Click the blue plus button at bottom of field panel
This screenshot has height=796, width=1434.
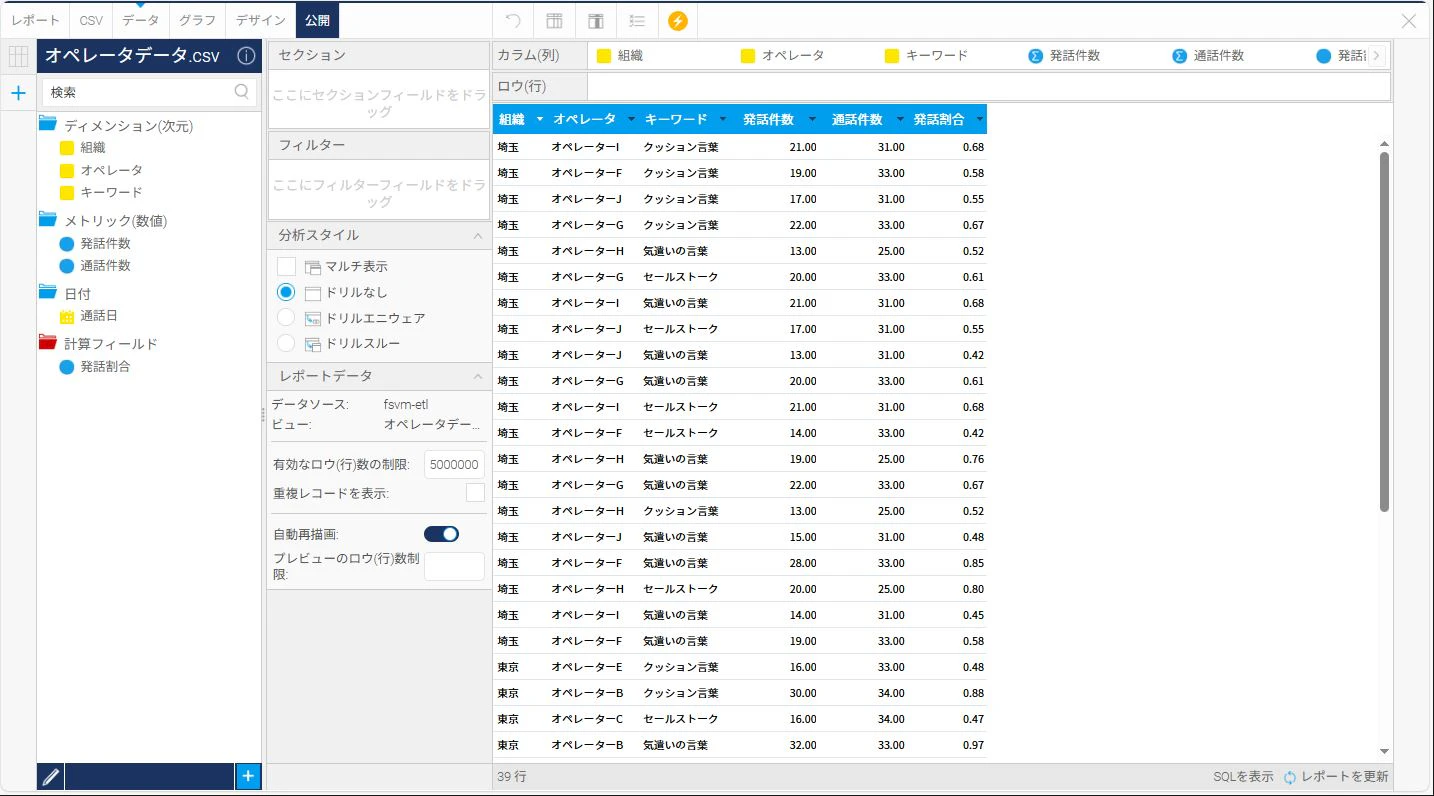pyautogui.click(x=248, y=776)
